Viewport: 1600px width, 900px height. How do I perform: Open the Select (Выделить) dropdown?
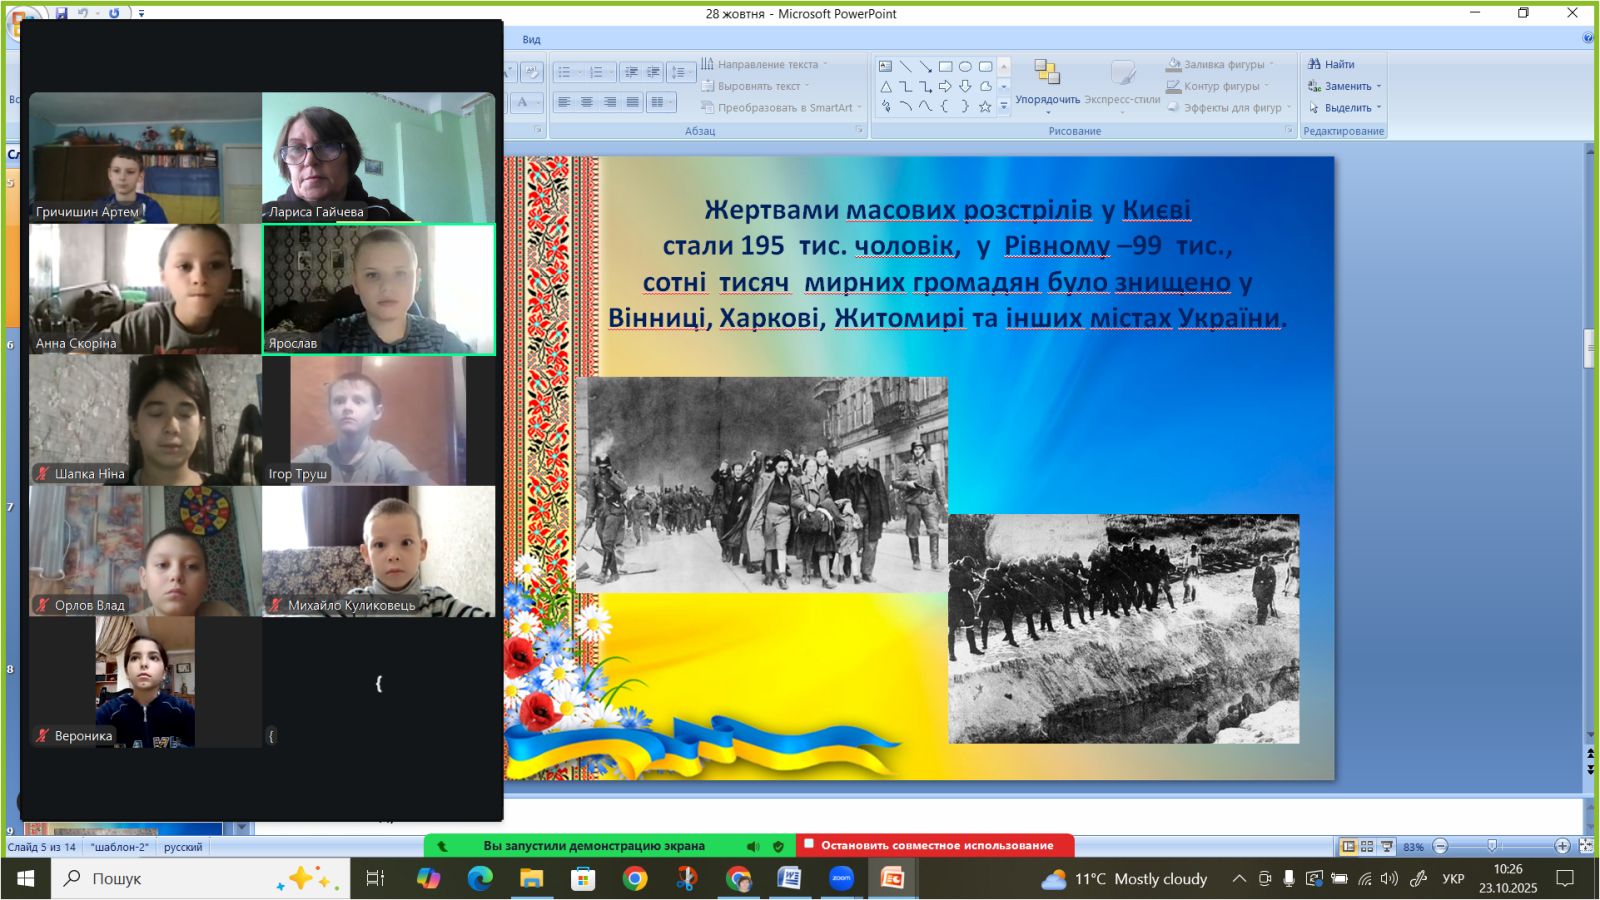1345,108
